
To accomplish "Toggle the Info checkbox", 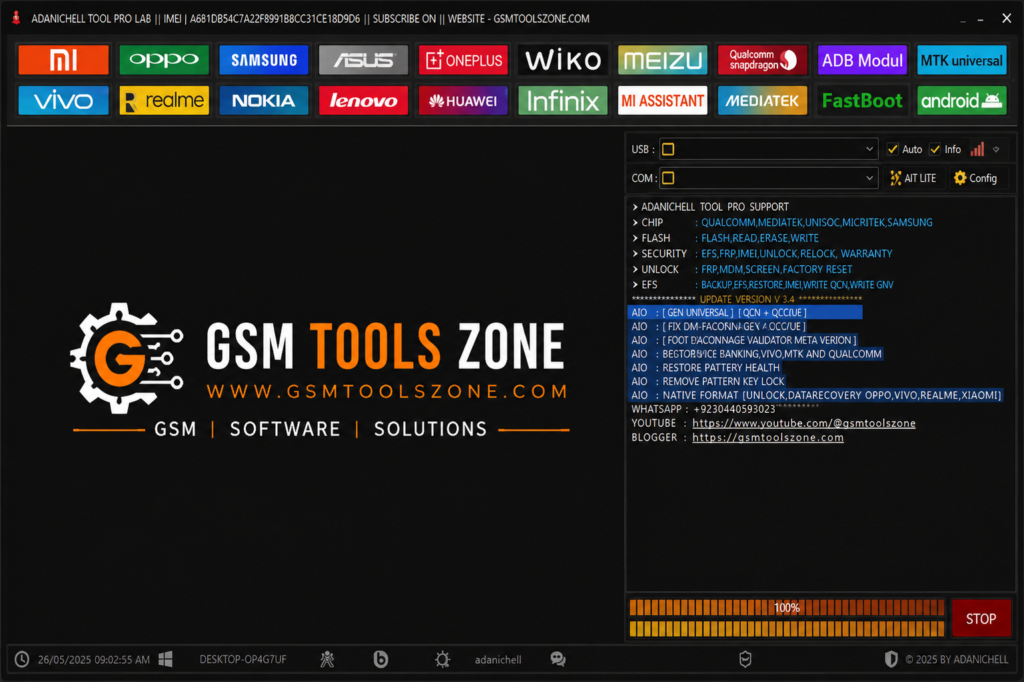I will [935, 149].
